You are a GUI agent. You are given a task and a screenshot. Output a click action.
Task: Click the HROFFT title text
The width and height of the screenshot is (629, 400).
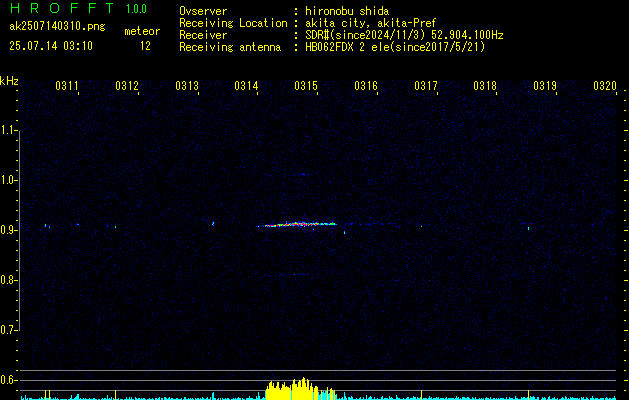pyautogui.click(x=61, y=9)
